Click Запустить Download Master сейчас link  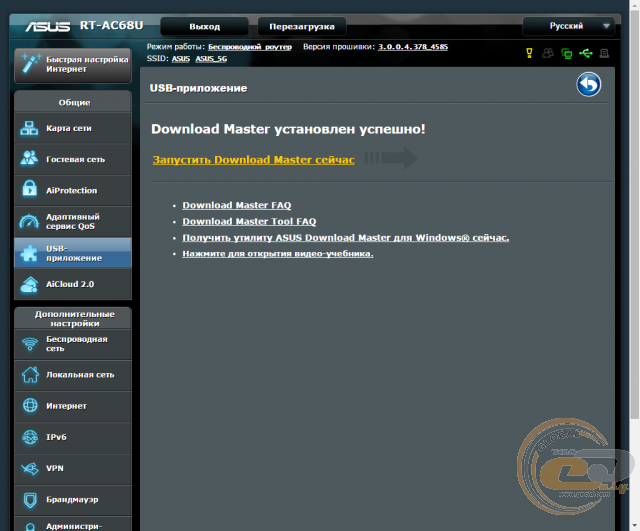tap(253, 160)
